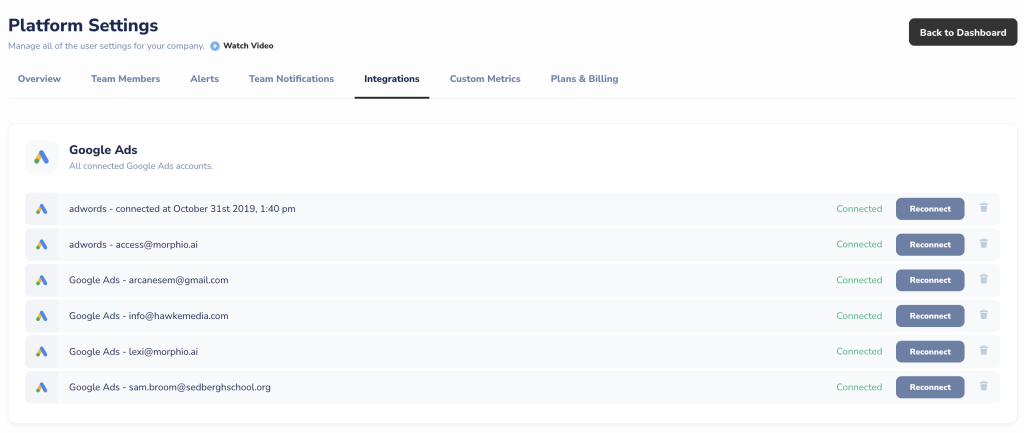Click Google Ads icon in lexi@morphio.ai row
Image resolution: width=1024 pixels, height=433 pixels.
pyautogui.click(x=42, y=351)
